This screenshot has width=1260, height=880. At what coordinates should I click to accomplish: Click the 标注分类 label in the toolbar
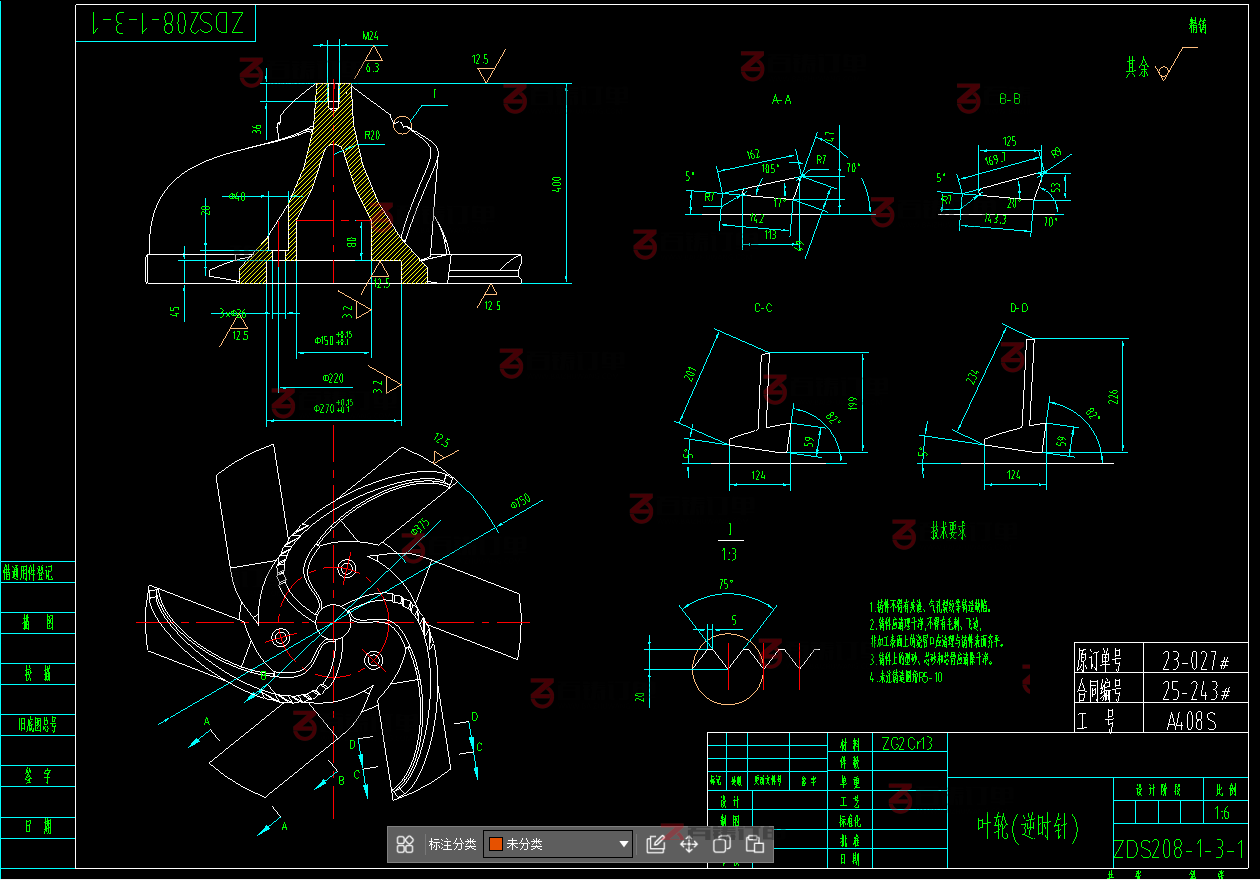(452, 844)
